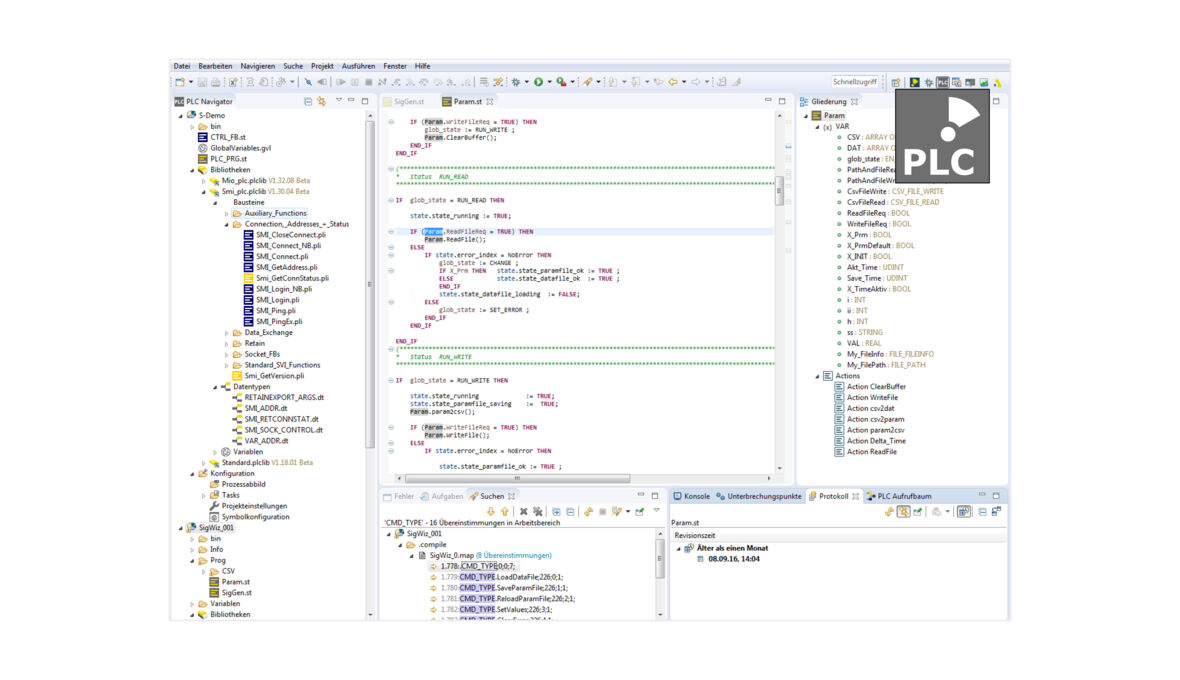1180x680 pixels.
Task: Open the Projekt menu
Action: click(322, 66)
